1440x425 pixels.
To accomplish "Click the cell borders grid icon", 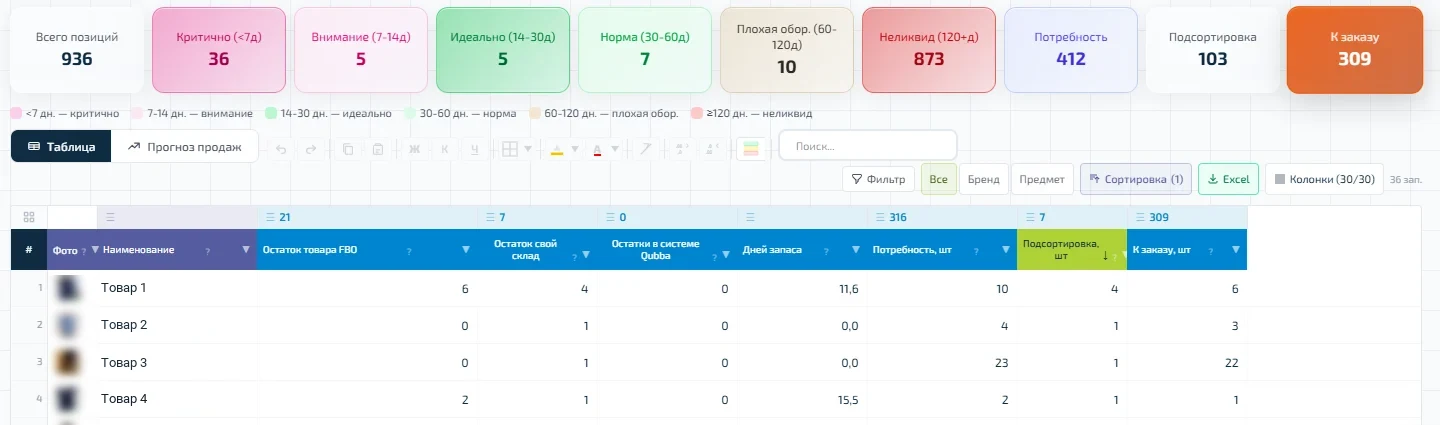I will pos(510,149).
